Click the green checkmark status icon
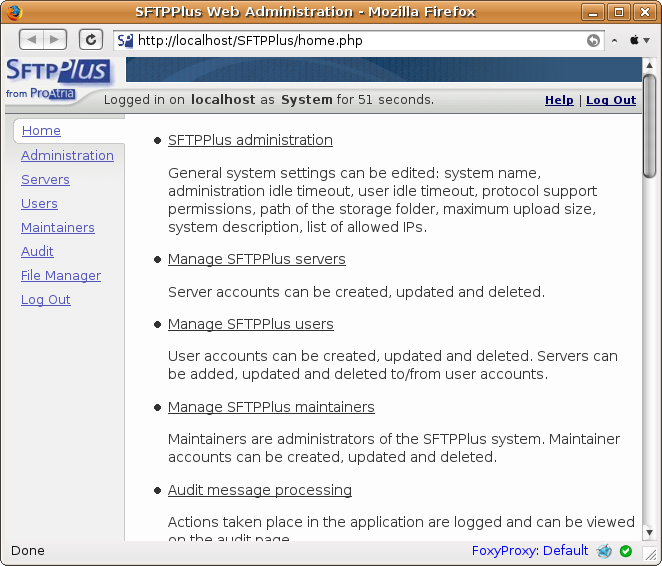The image size is (662, 566). [x=626, y=550]
